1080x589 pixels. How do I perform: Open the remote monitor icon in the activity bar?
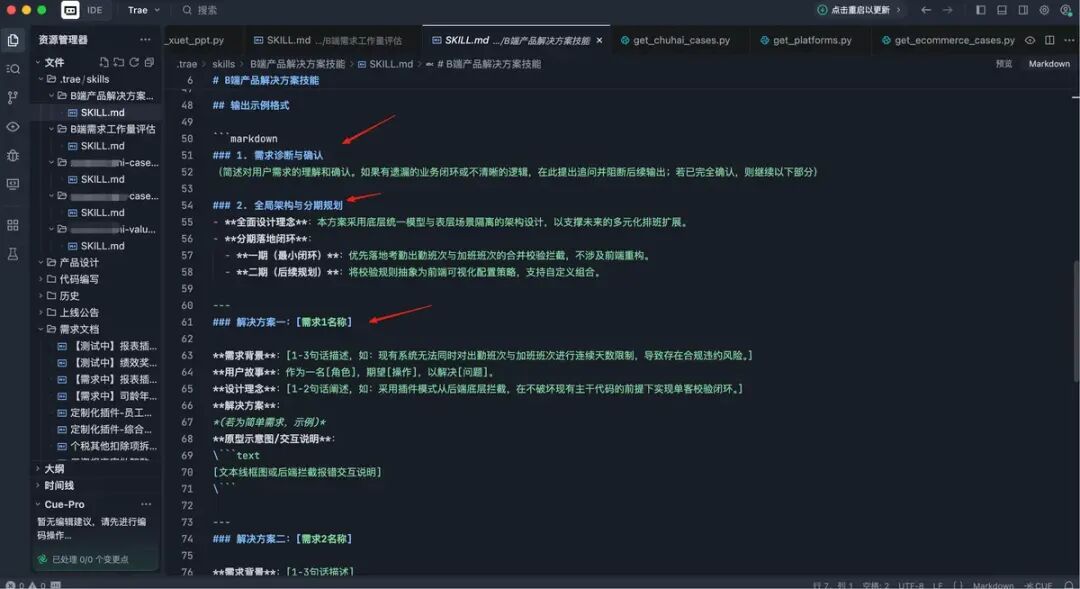(x=12, y=184)
